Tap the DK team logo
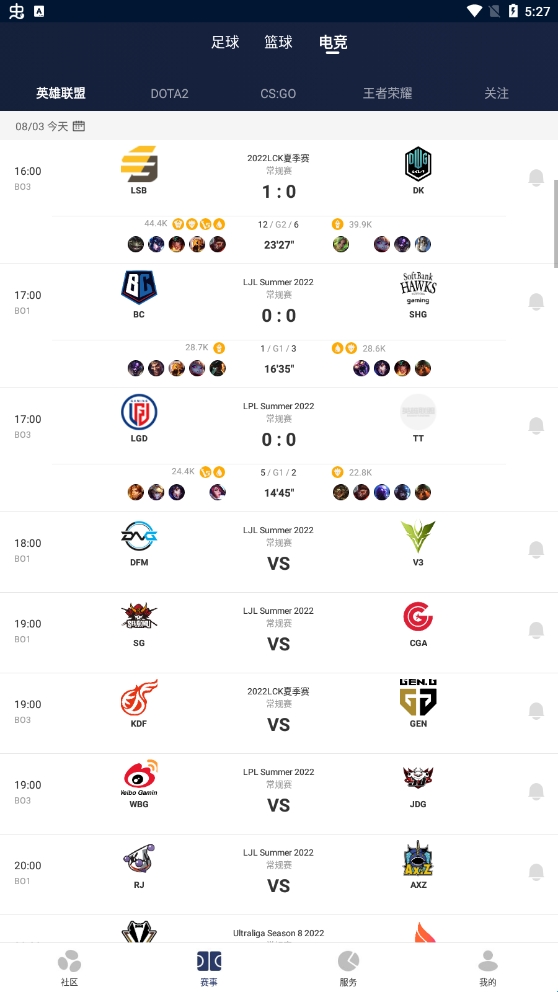This screenshot has width=558, height=992. tap(418, 164)
